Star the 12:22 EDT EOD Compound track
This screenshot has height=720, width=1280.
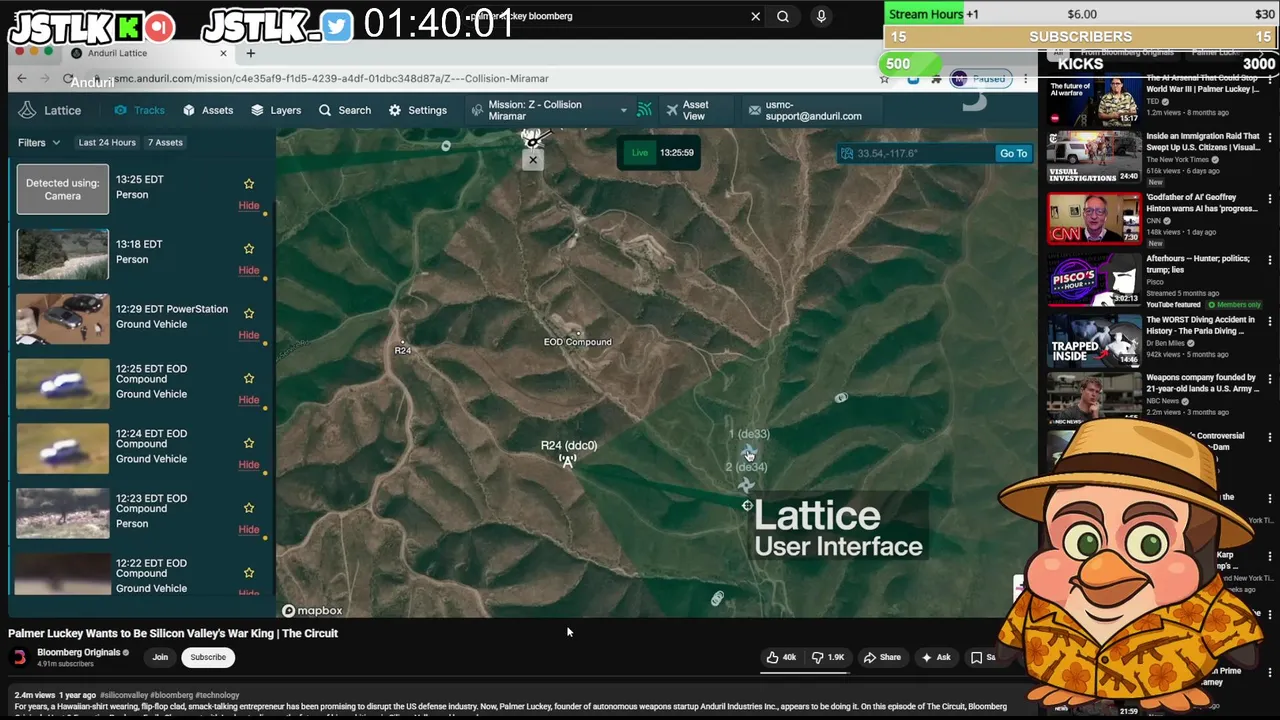pyautogui.click(x=249, y=573)
